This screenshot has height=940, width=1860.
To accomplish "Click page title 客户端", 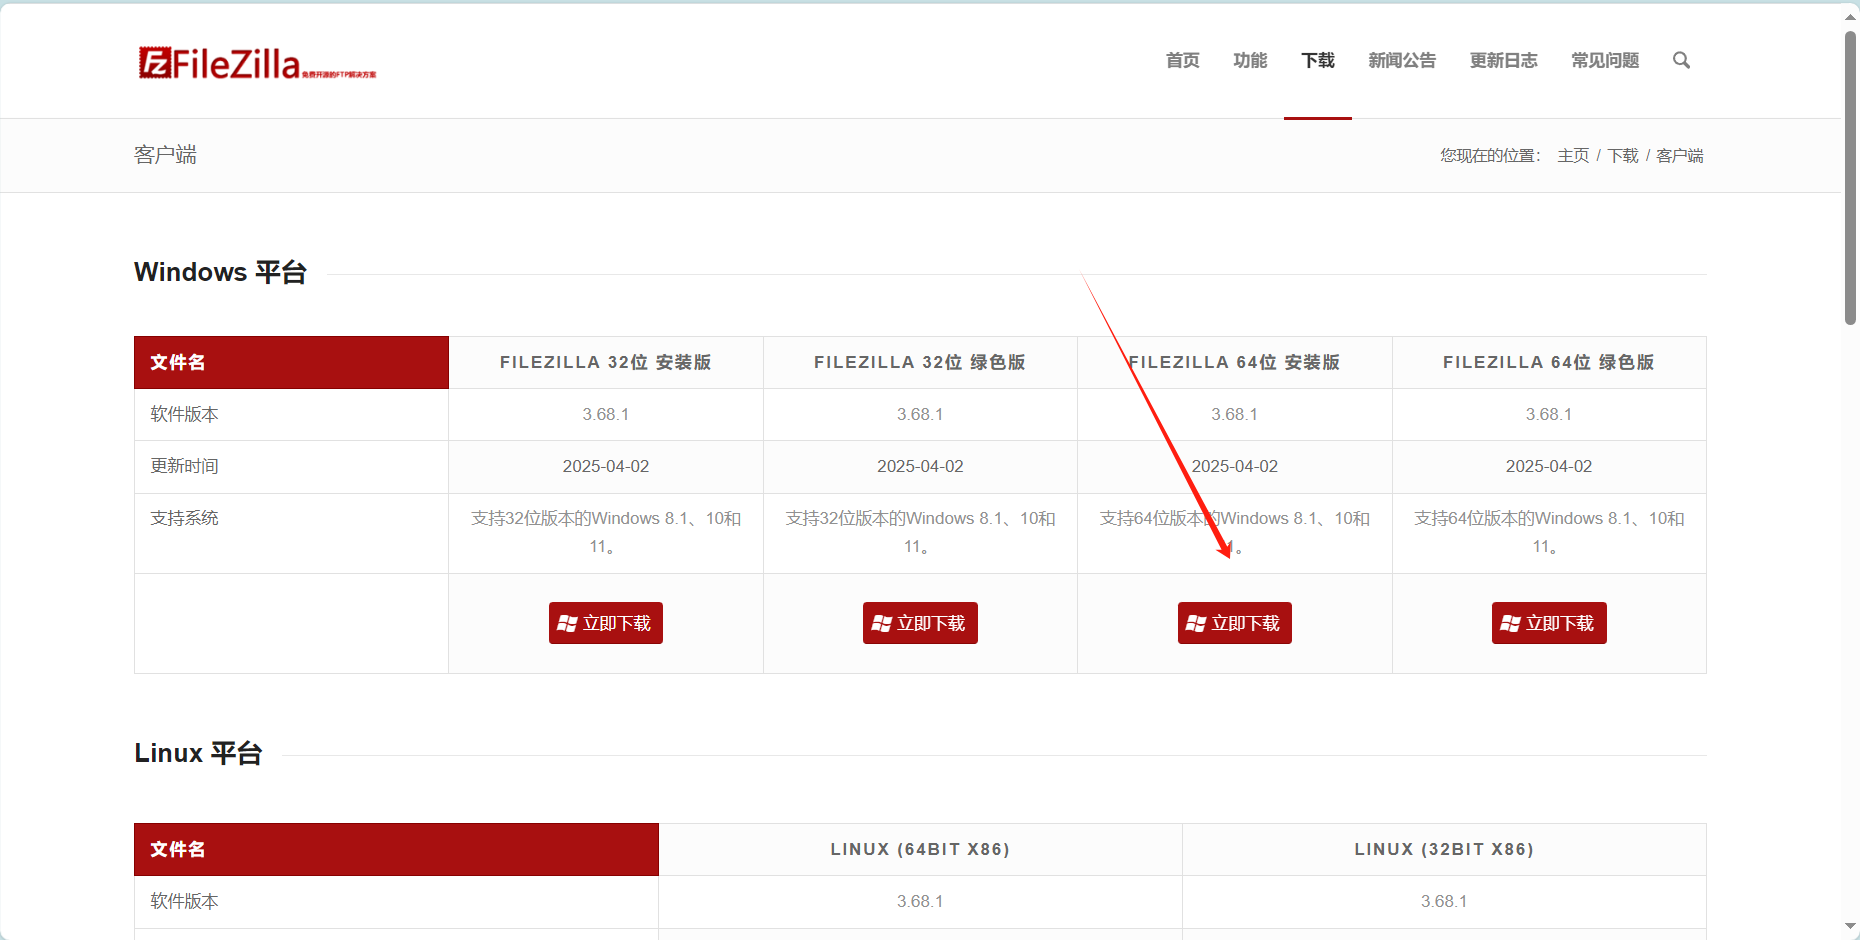I will click(x=165, y=155).
